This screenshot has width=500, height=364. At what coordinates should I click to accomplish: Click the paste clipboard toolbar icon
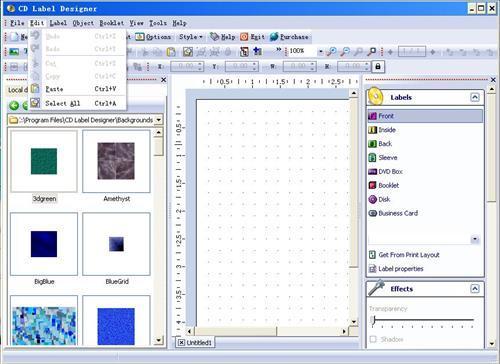pyautogui.click(x=171, y=52)
